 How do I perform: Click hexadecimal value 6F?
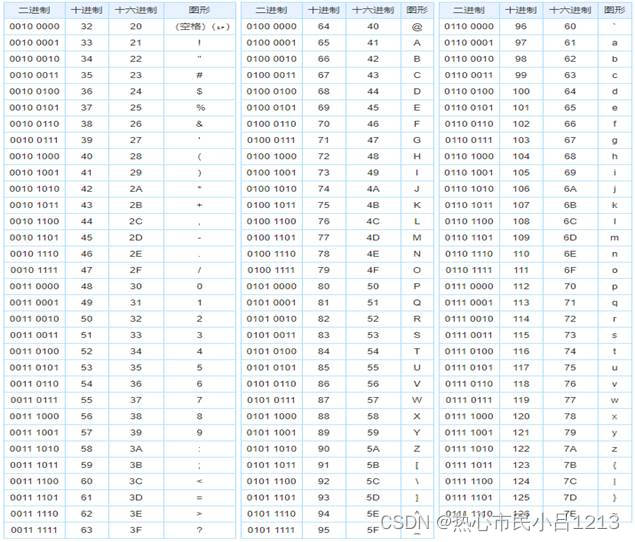click(x=570, y=270)
